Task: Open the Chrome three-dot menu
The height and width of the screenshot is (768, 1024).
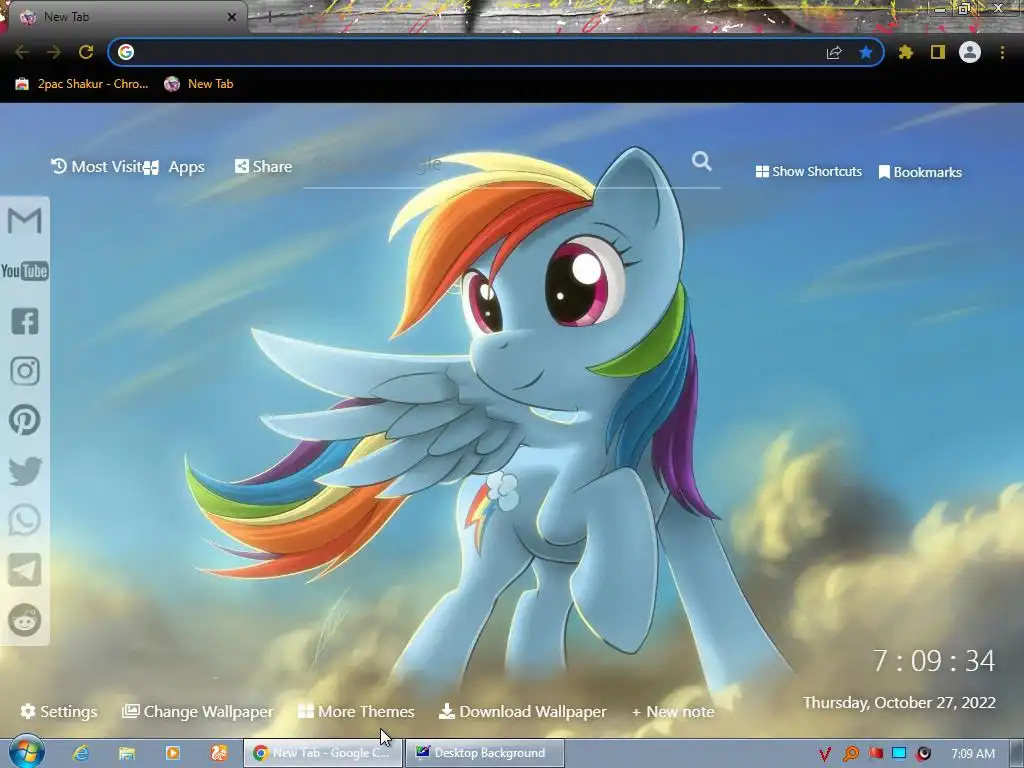Action: click(x=1002, y=52)
